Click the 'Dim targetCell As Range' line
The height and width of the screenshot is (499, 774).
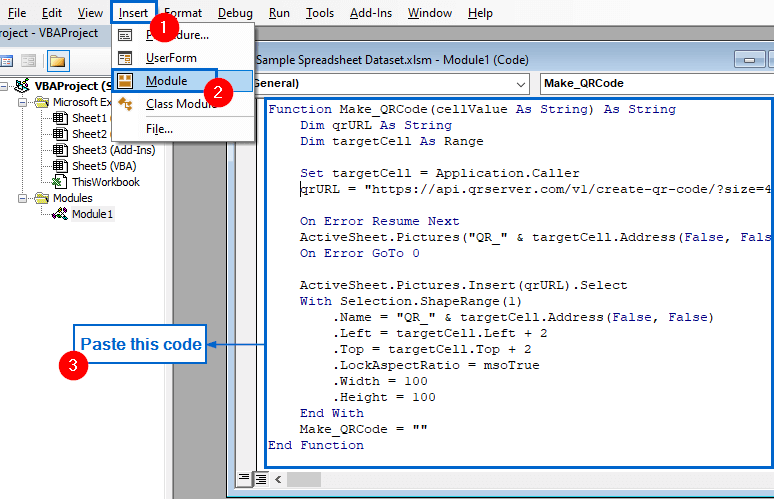pyautogui.click(x=391, y=141)
